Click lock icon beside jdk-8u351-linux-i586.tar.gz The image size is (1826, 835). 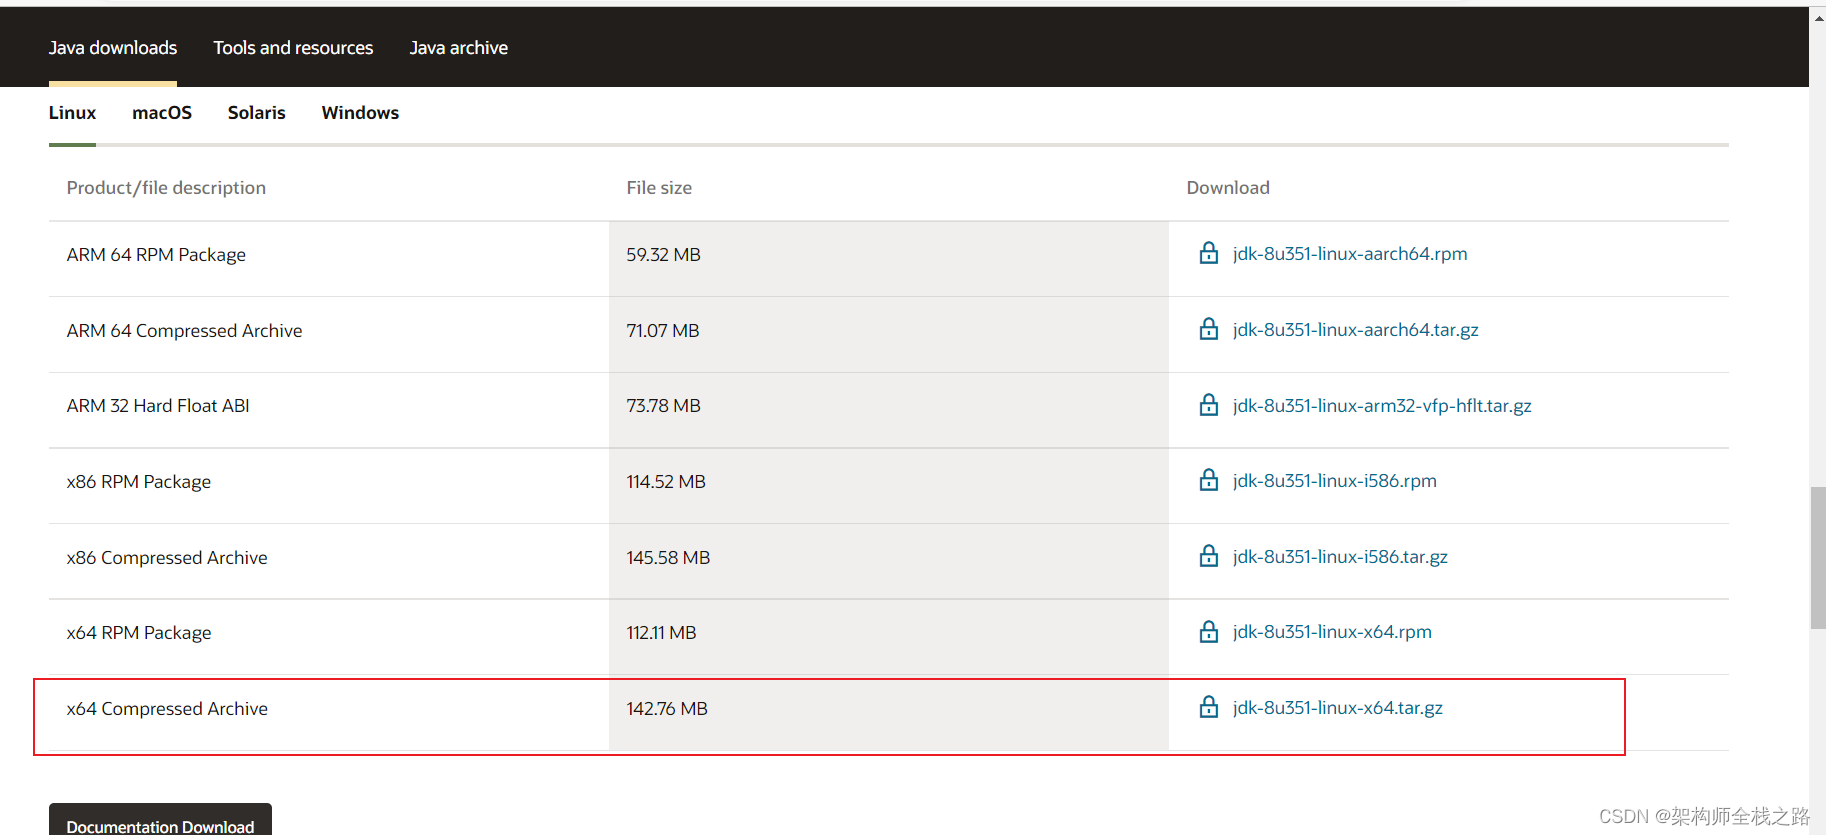[x=1208, y=556]
